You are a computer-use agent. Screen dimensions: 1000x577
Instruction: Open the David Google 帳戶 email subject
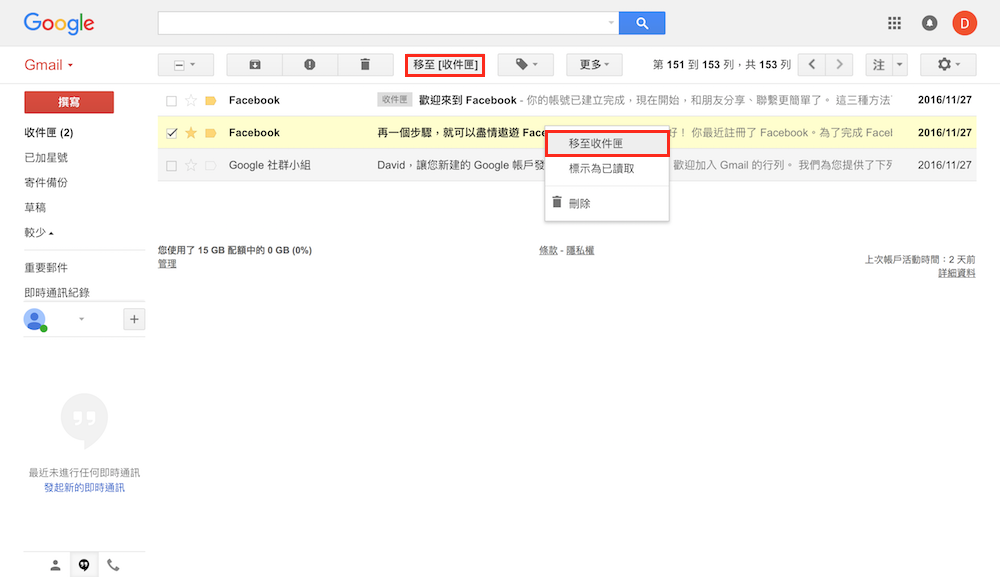tap(460, 165)
